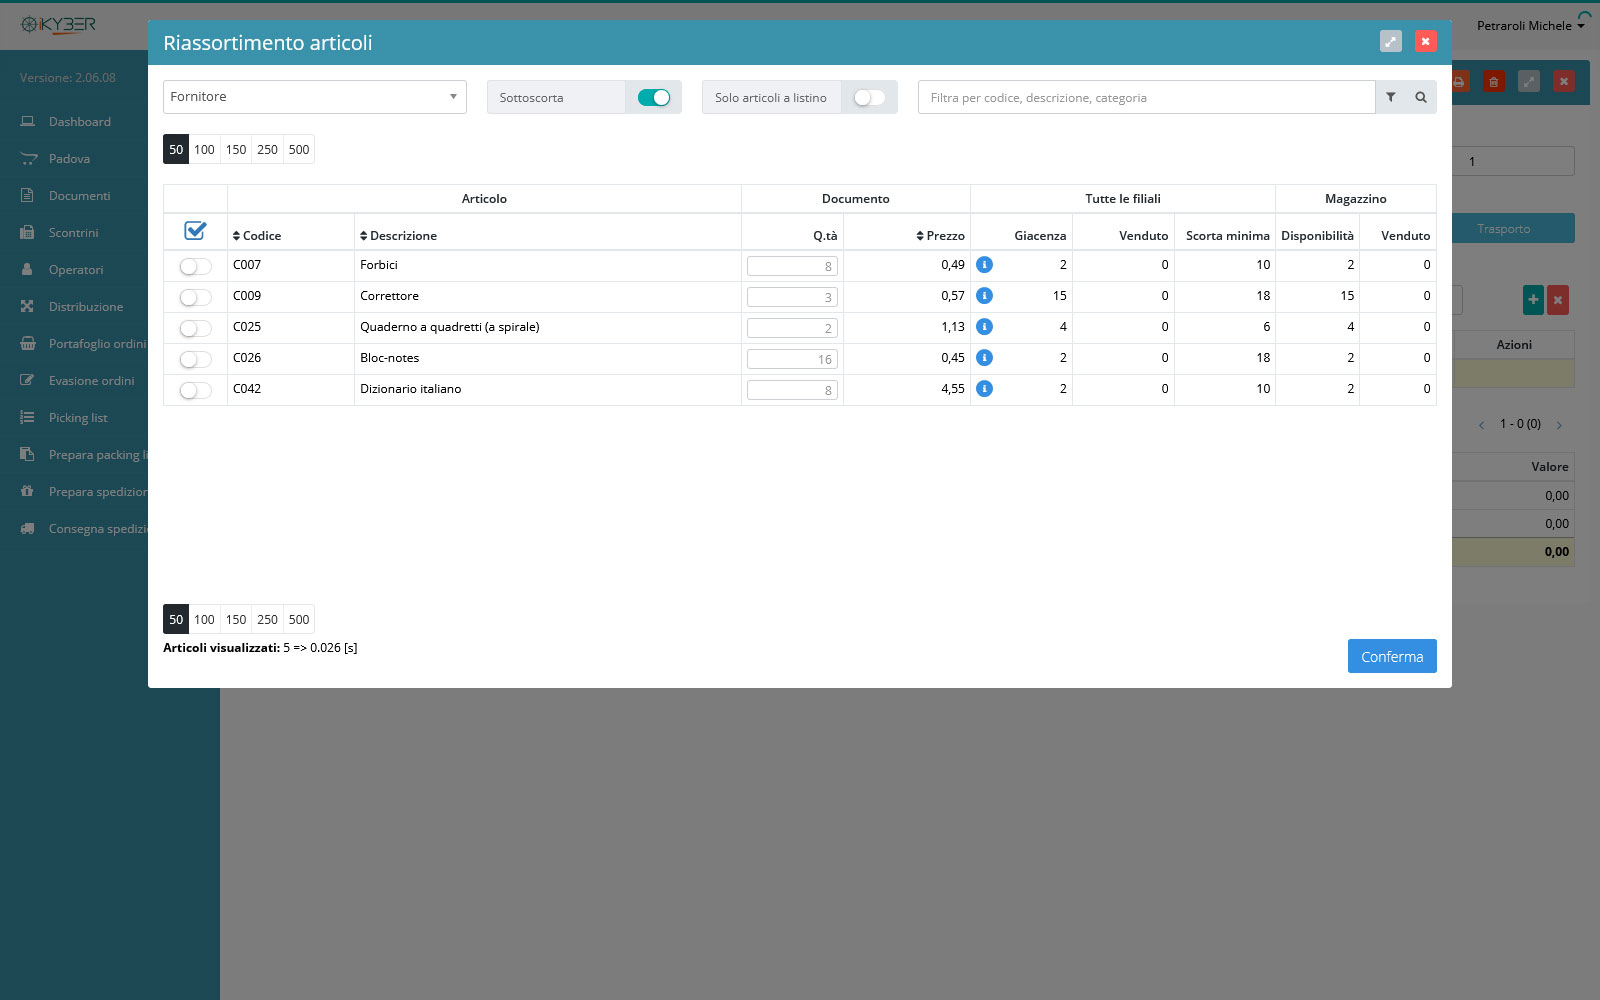The width and height of the screenshot is (1600, 1000).
Task: Open Operatori in the sidebar
Action: [x=74, y=270]
